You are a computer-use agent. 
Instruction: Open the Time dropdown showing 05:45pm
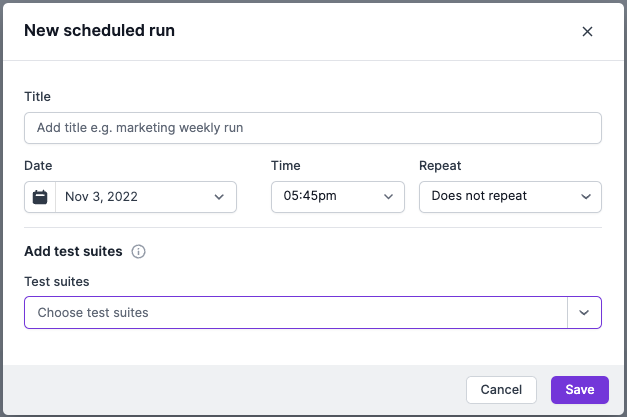338,197
